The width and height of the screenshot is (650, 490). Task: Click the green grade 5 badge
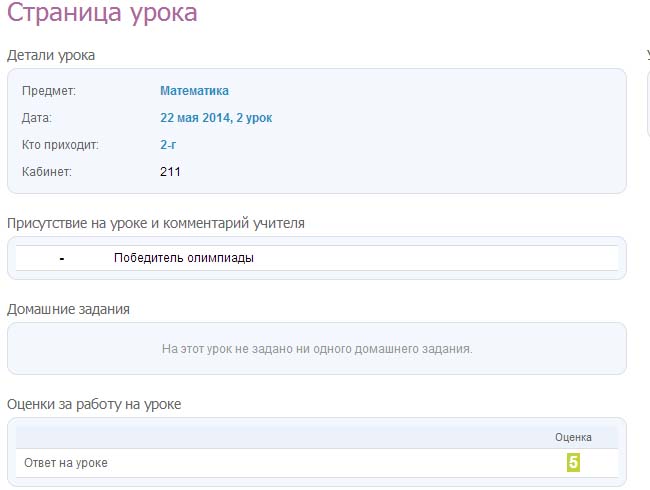click(x=573, y=462)
